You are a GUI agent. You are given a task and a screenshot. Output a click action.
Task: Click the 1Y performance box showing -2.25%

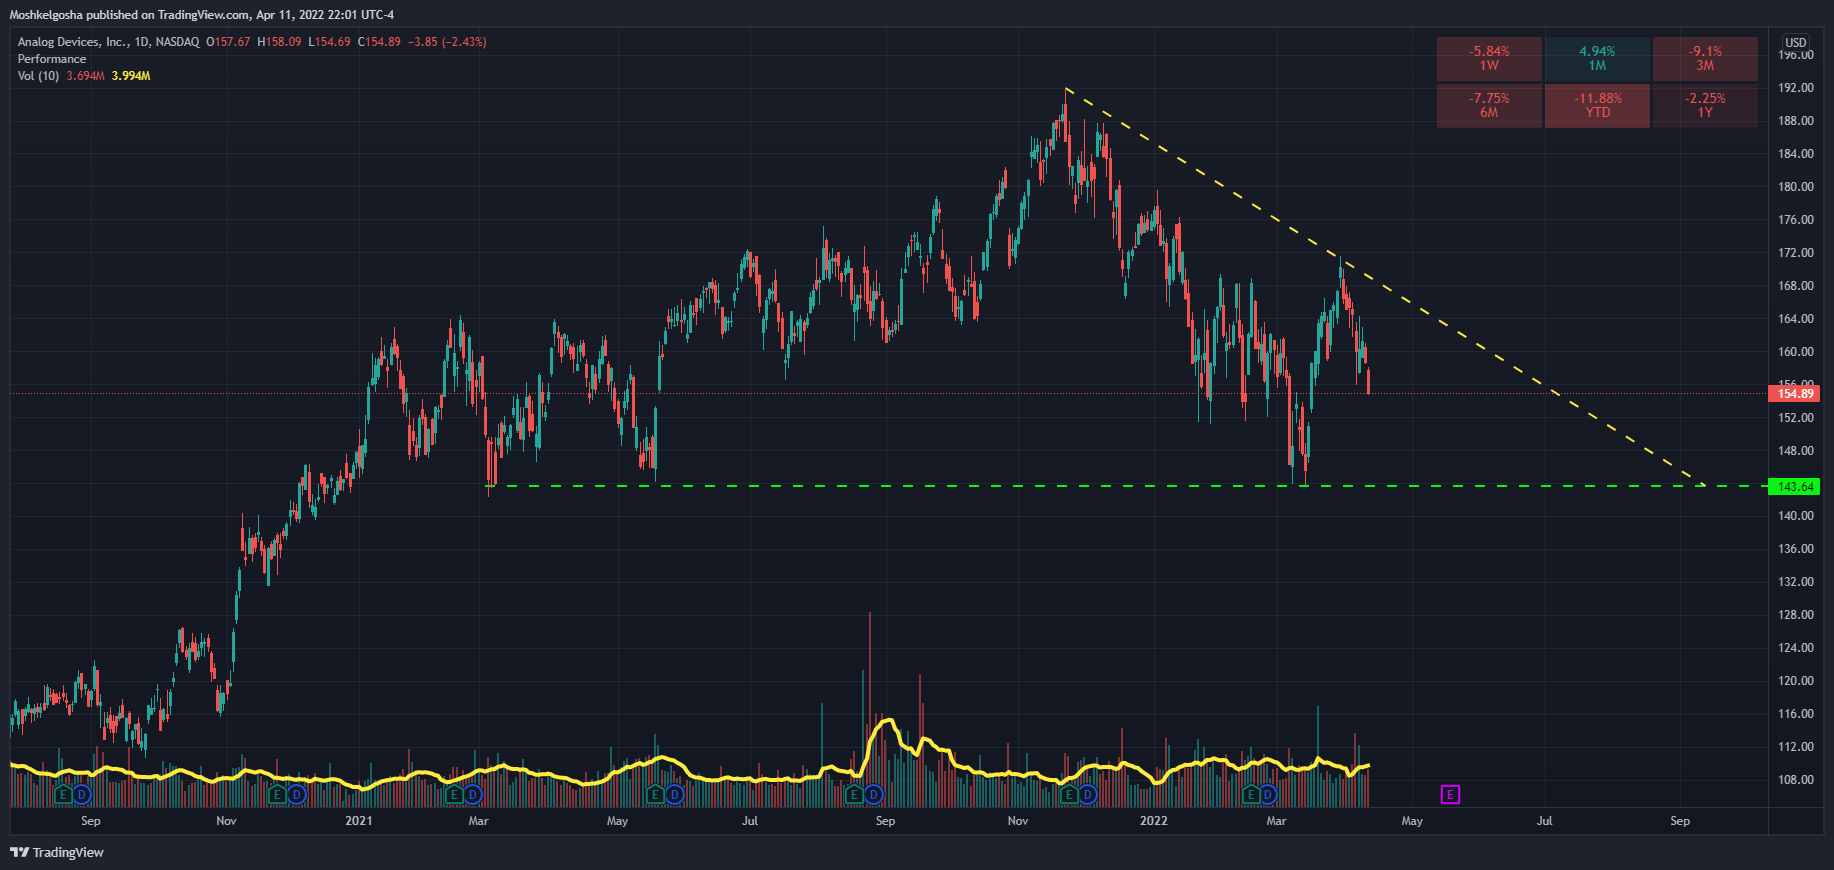click(x=1705, y=105)
